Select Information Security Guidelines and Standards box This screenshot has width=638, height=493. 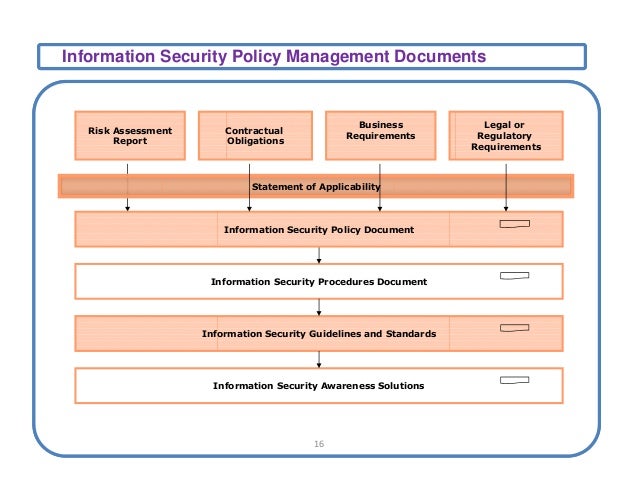click(x=319, y=333)
